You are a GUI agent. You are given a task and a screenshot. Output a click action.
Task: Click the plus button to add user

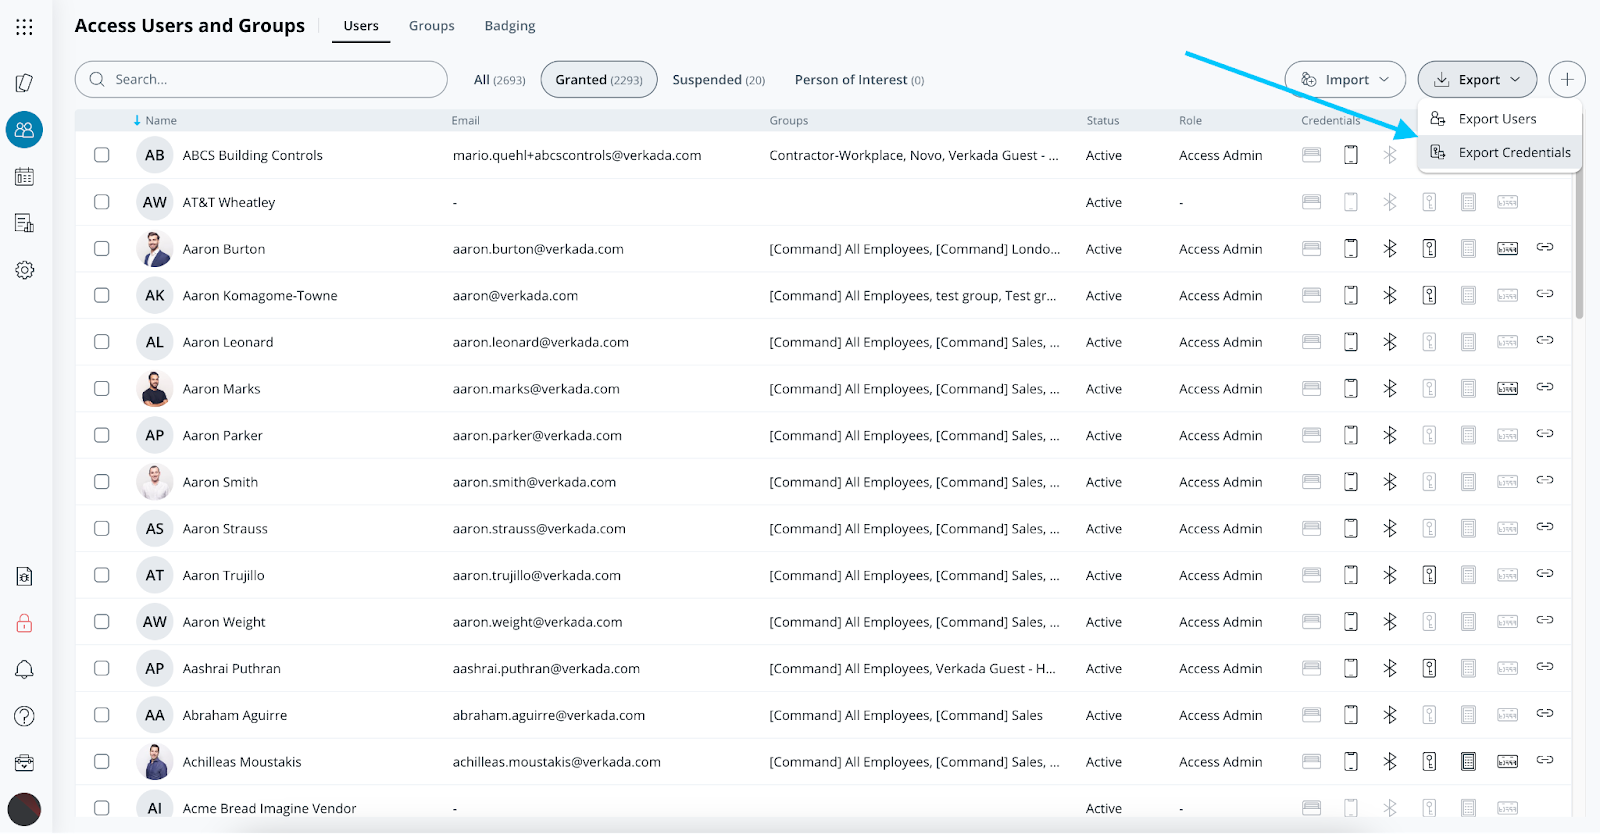(1566, 80)
